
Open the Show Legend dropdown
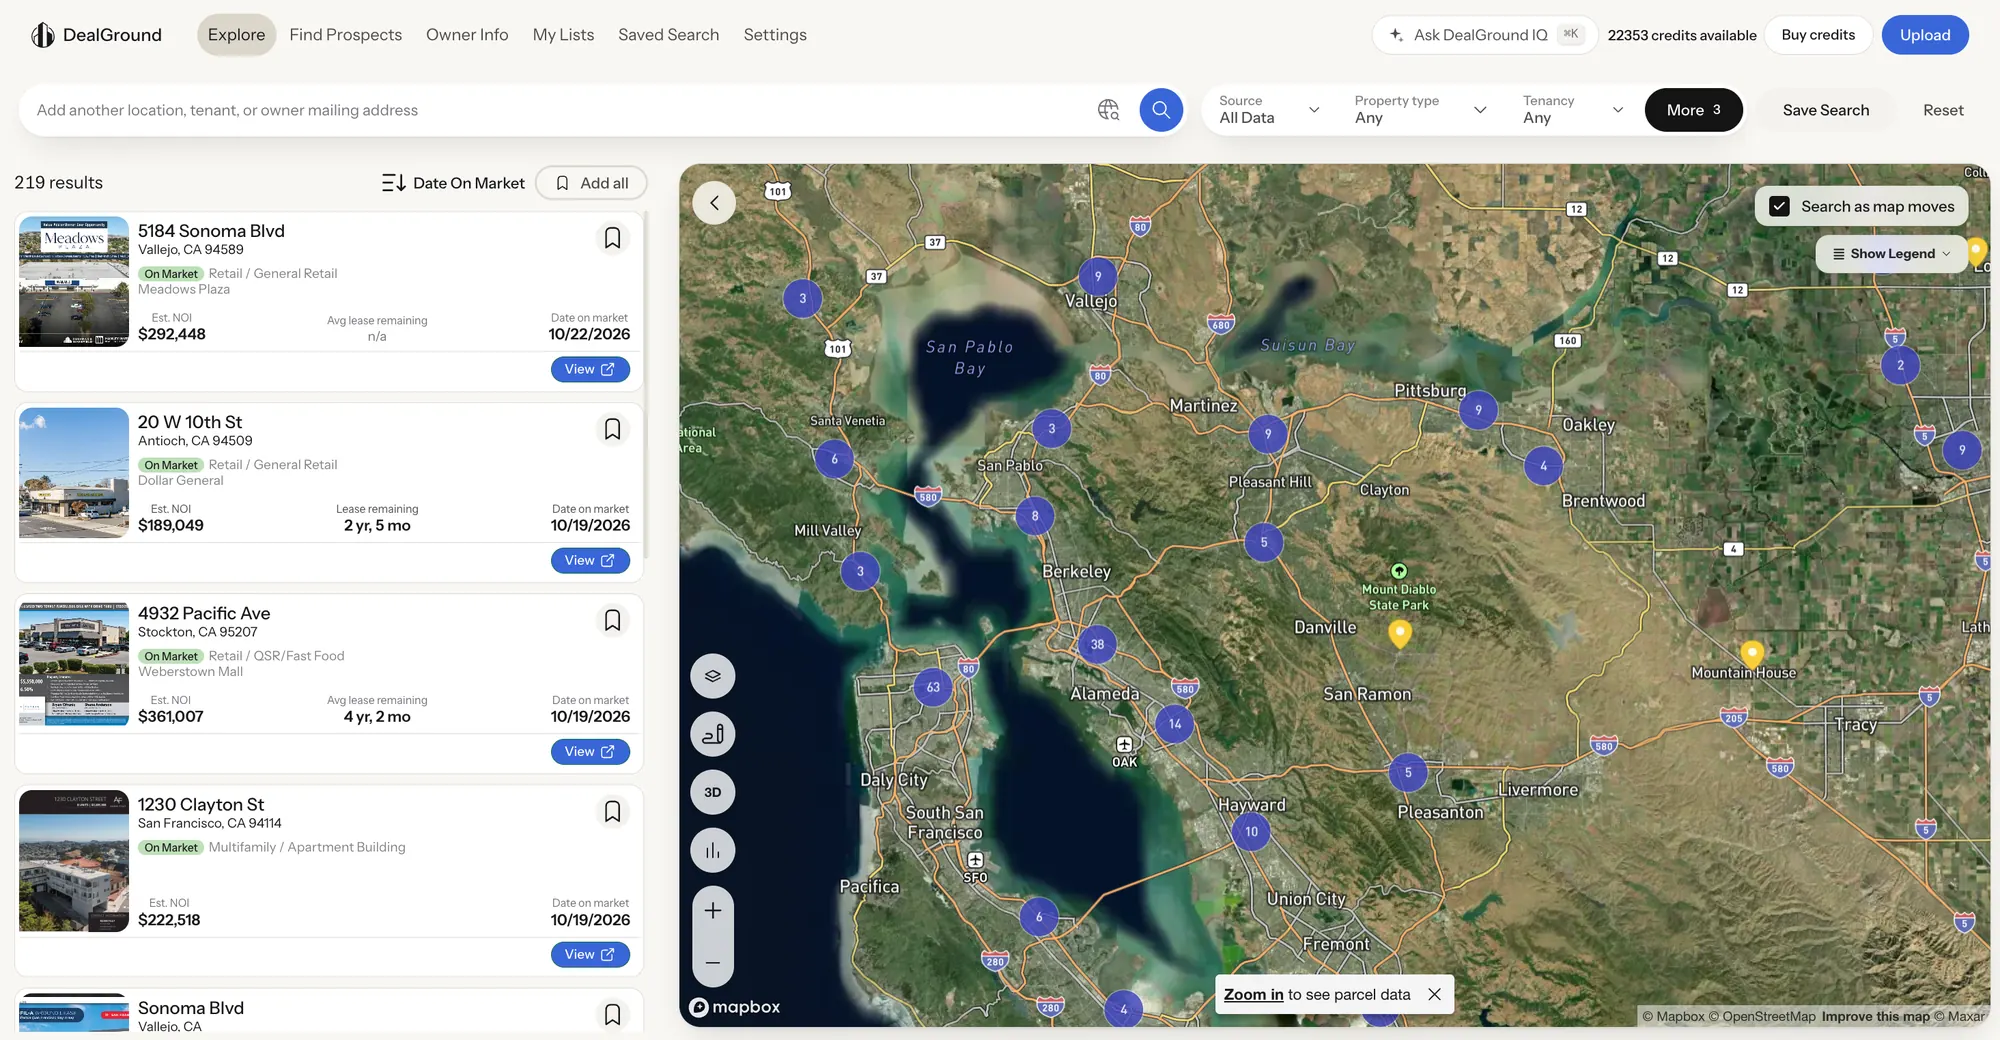pos(1891,254)
